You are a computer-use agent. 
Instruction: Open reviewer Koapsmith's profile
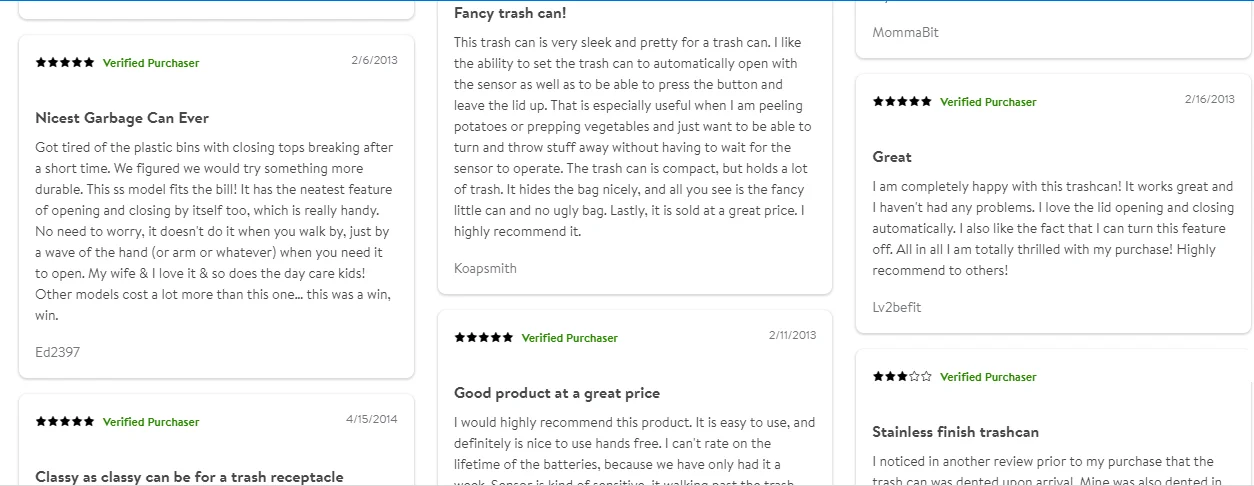point(485,268)
